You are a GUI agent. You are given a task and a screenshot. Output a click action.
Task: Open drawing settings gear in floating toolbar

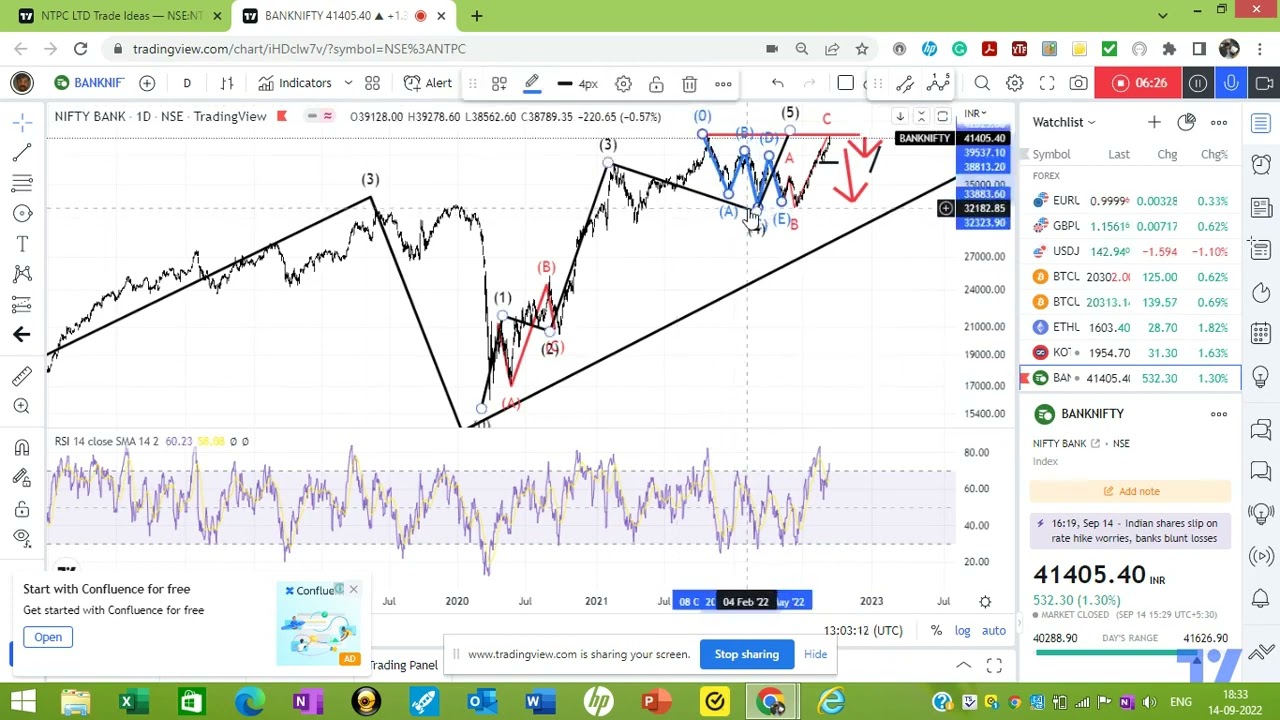(x=623, y=84)
